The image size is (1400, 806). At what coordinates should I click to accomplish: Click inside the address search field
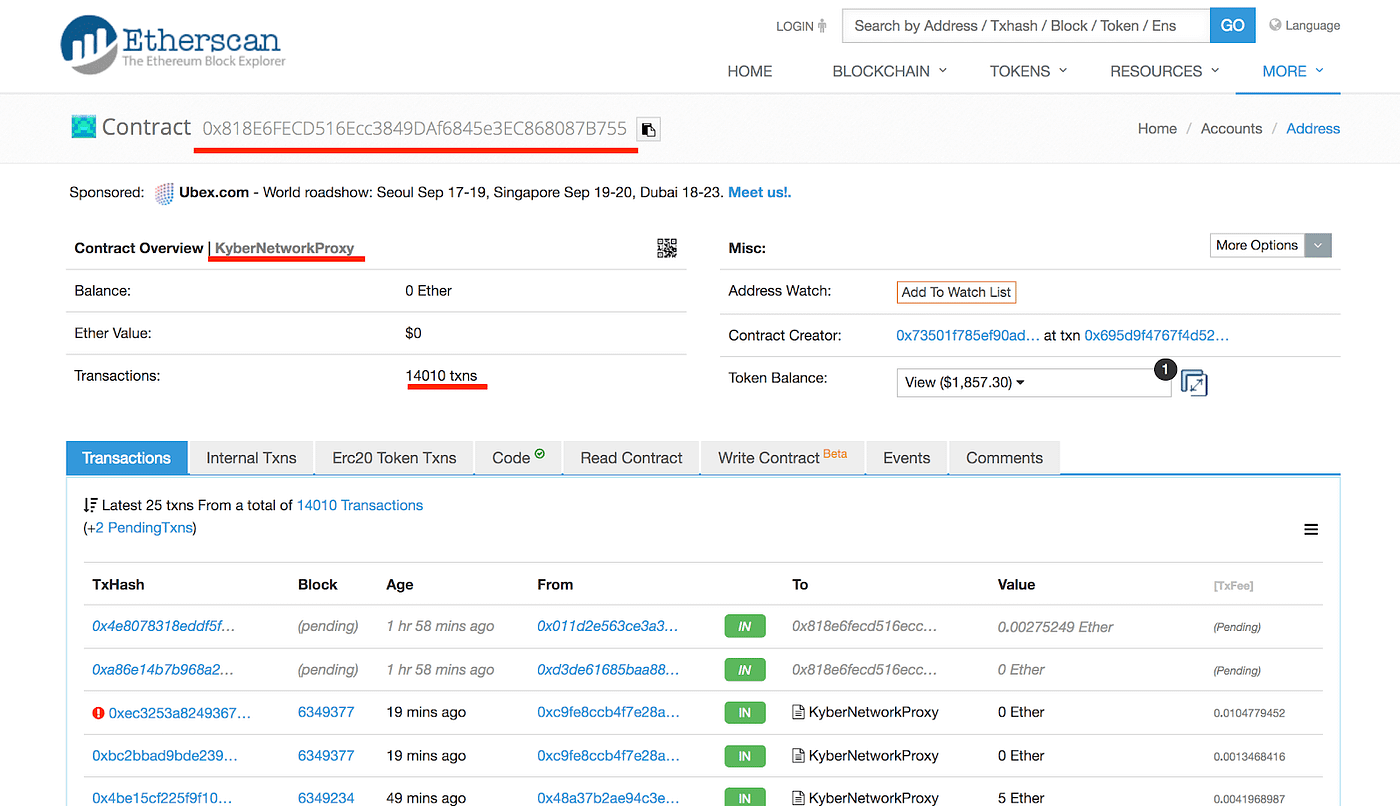tap(1020, 25)
